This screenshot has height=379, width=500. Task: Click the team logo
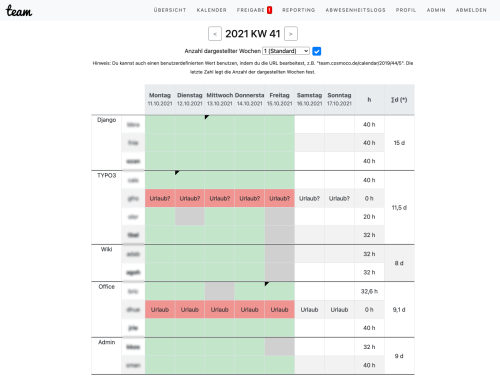coord(19,11)
